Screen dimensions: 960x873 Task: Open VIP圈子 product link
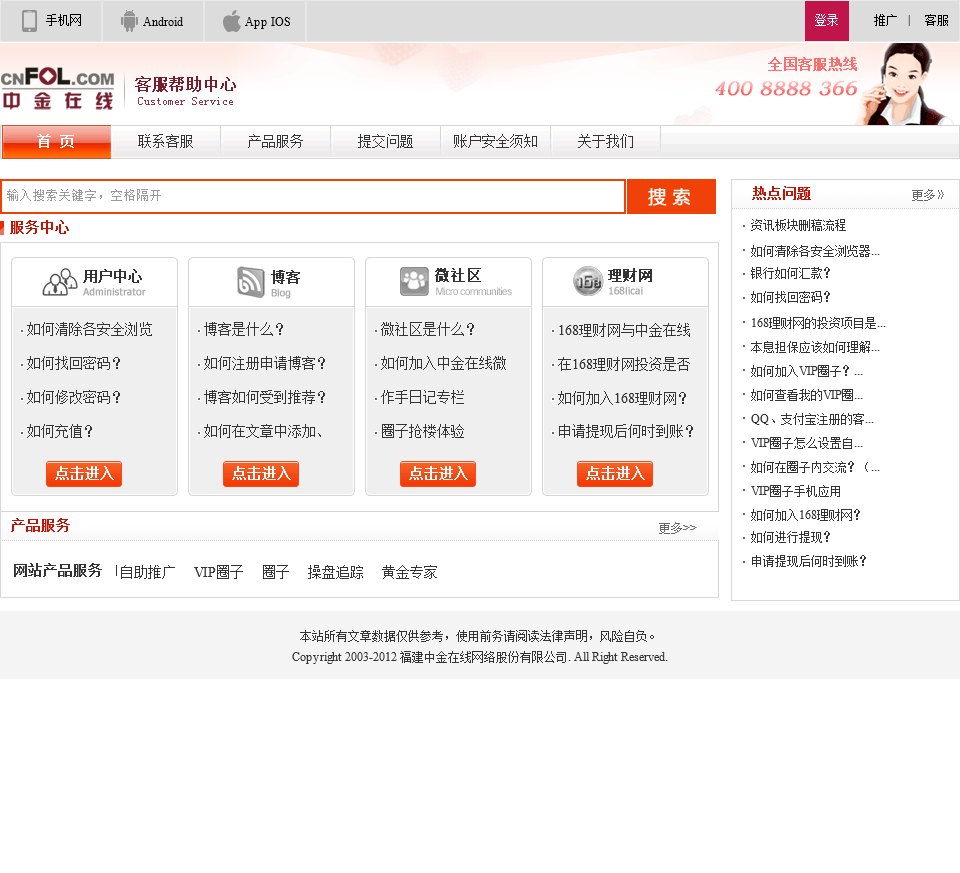219,572
